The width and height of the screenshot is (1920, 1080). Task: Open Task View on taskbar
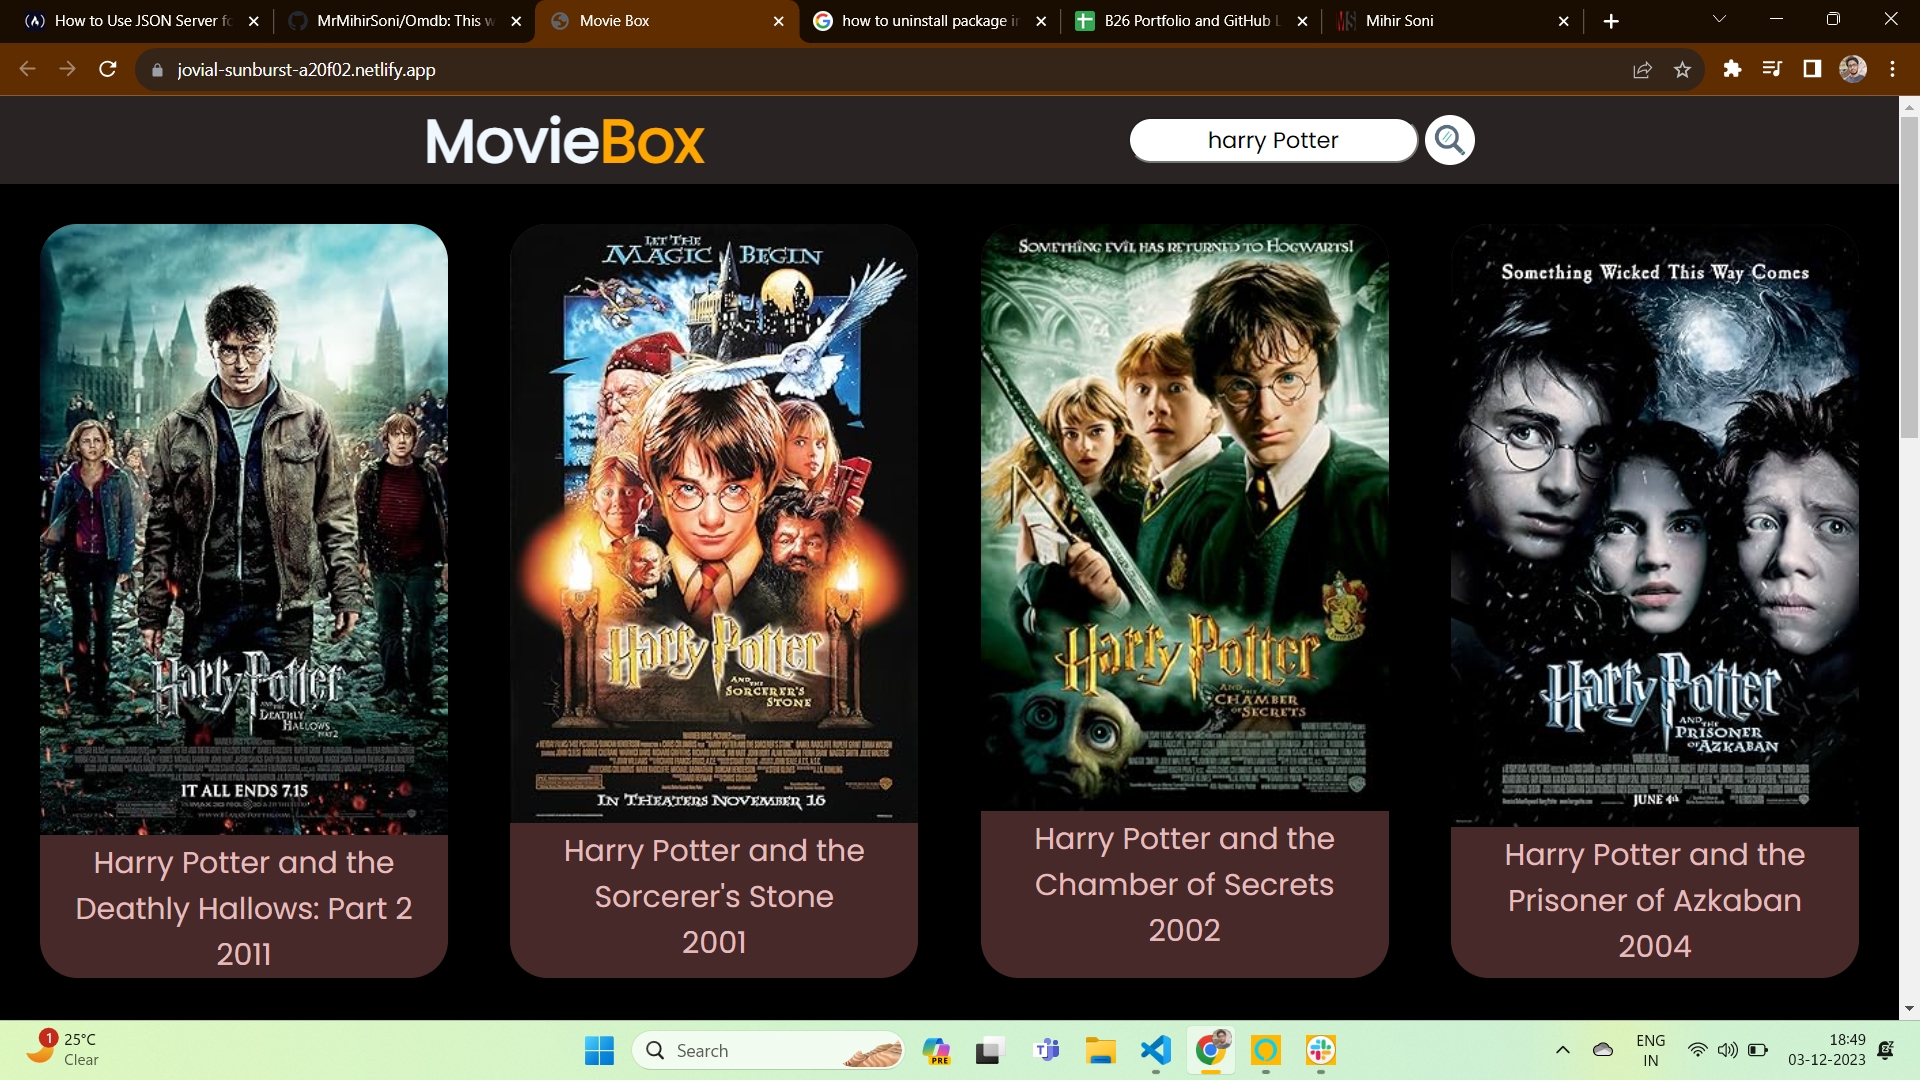click(x=990, y=1051)
